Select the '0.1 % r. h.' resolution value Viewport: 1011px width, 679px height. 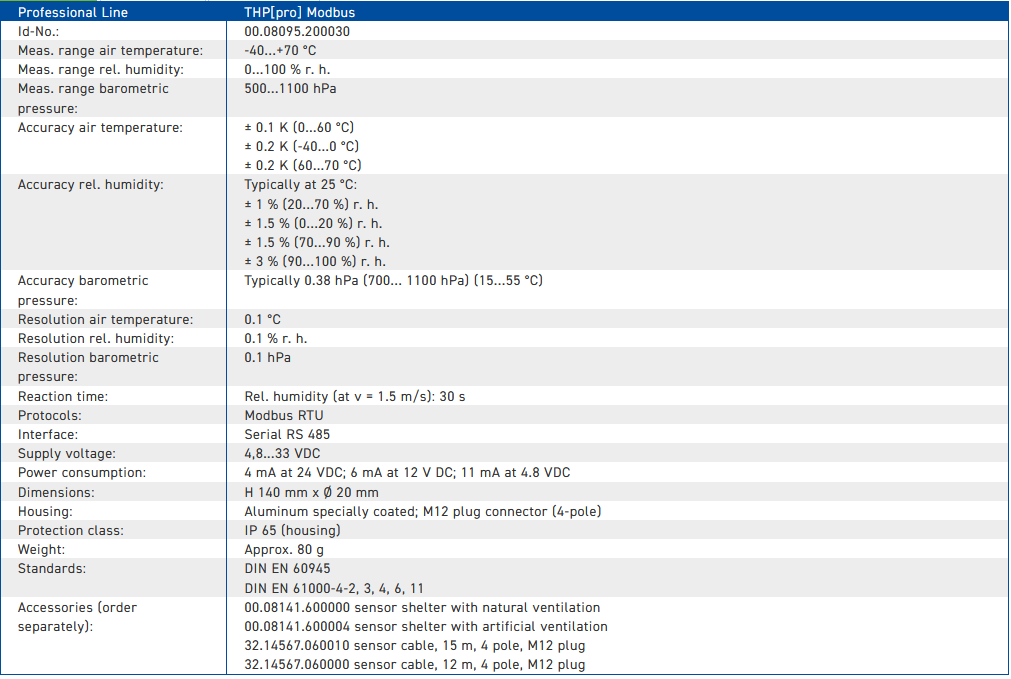coord(276,339)
